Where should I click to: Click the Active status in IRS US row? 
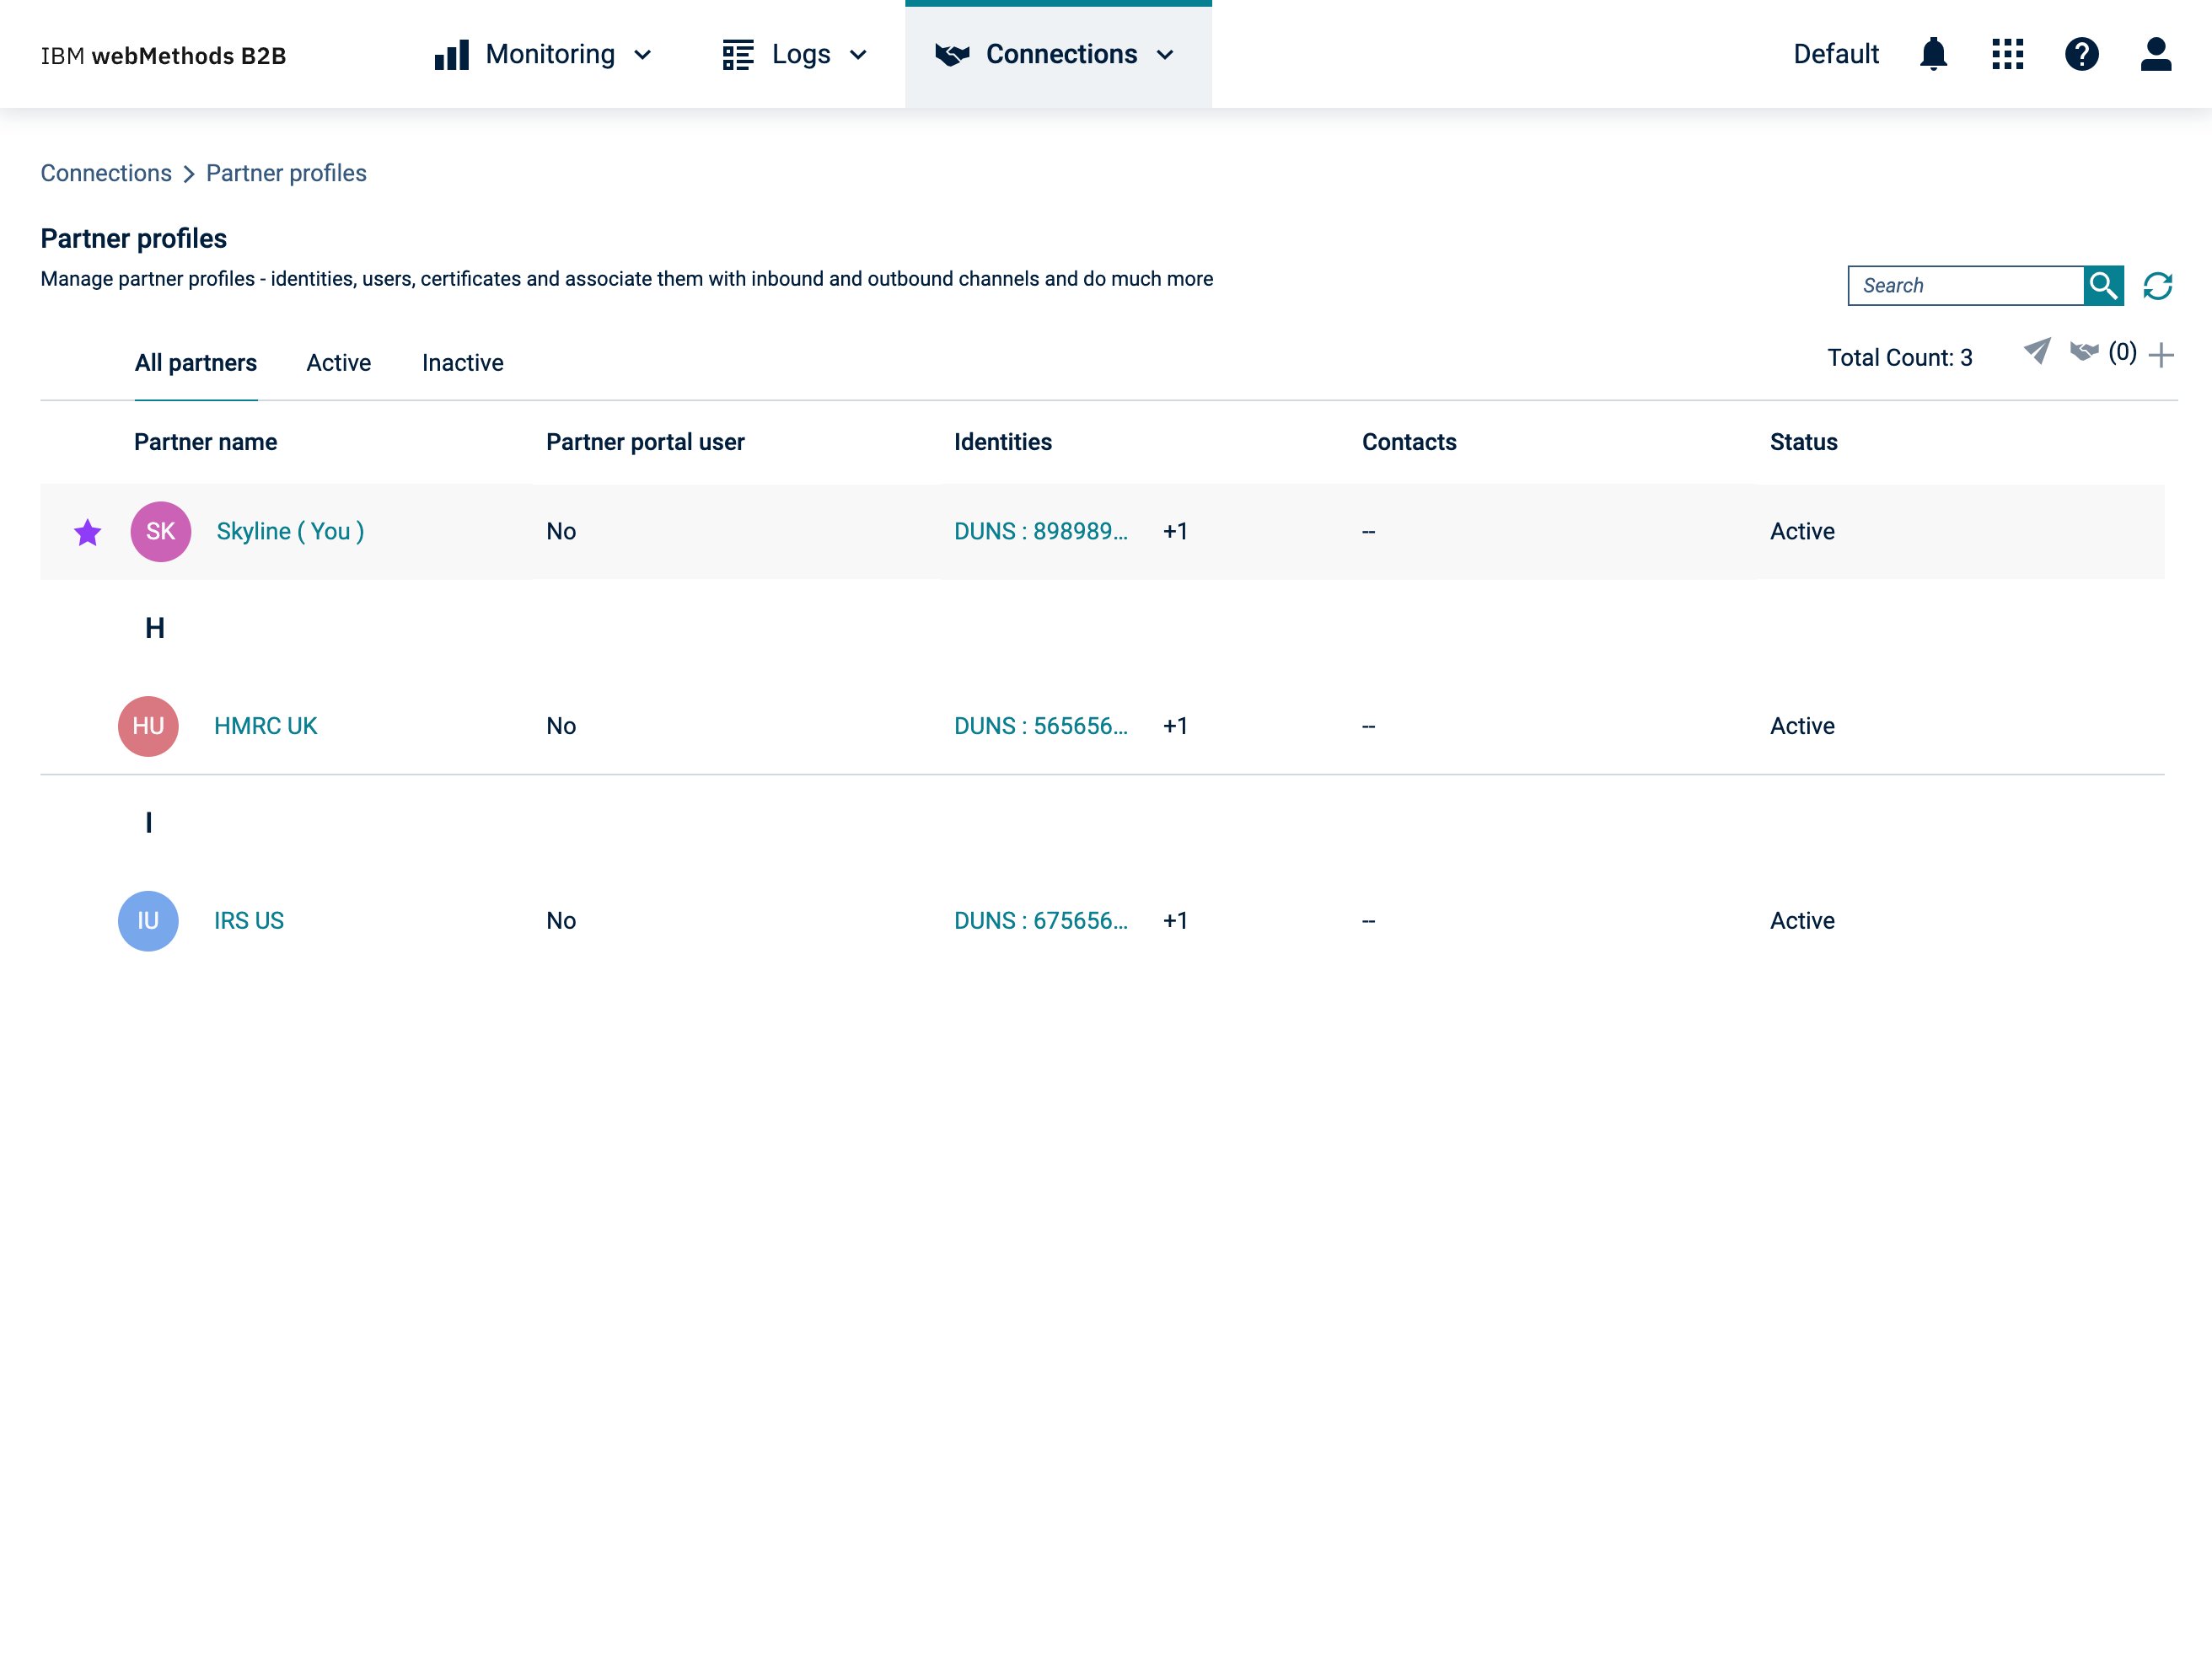[1802, 922]
